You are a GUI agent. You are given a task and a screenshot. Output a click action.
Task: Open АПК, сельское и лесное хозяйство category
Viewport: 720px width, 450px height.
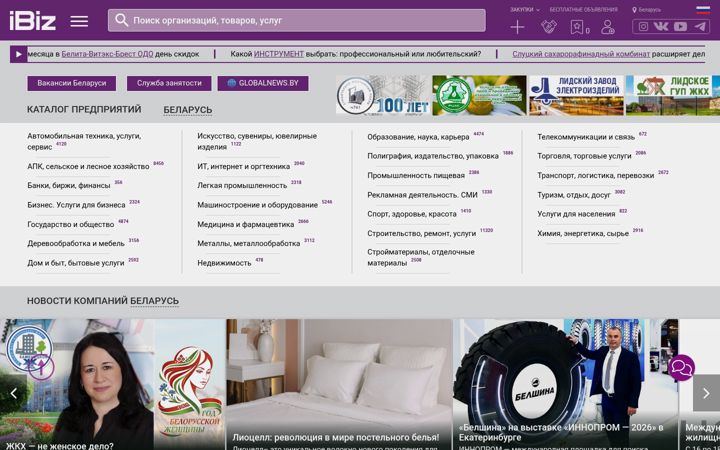pyautogui.click(x=88, y=166)
